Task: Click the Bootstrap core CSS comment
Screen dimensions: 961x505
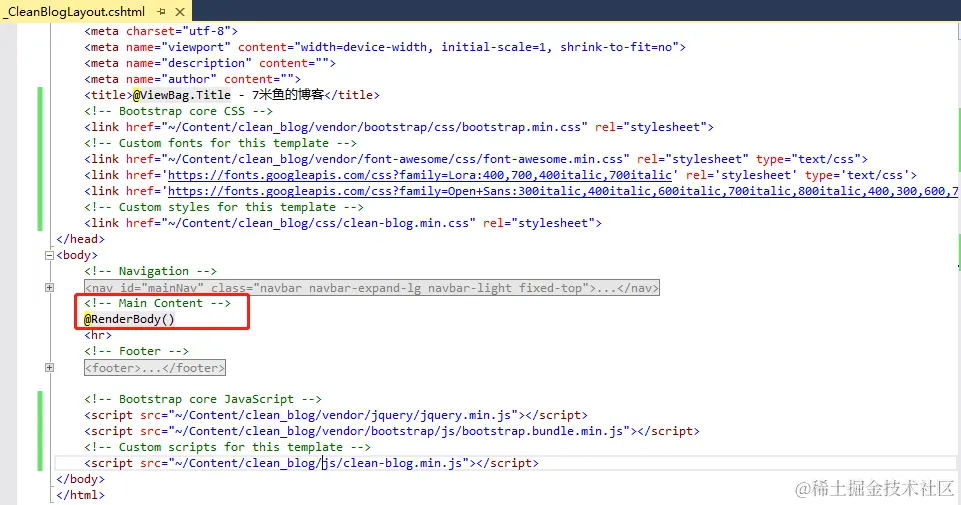Action: [178, 112]
